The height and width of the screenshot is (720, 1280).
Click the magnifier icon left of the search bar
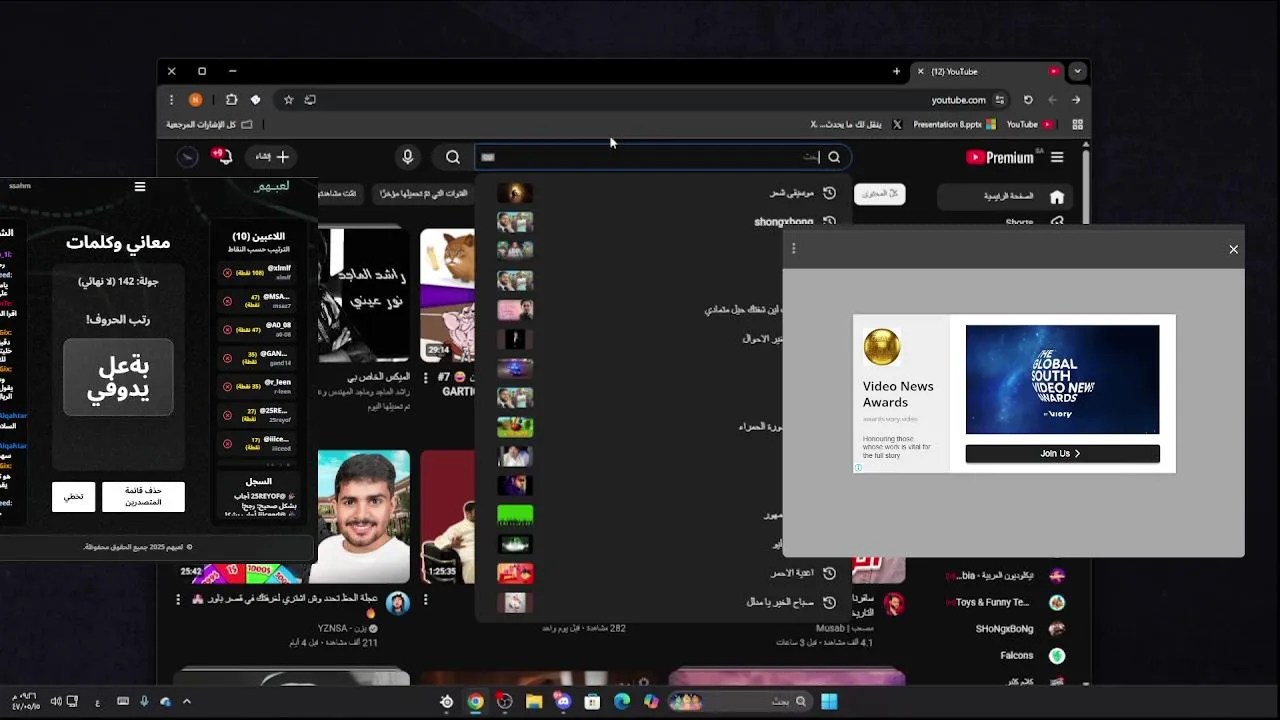(x=453, y=157)
